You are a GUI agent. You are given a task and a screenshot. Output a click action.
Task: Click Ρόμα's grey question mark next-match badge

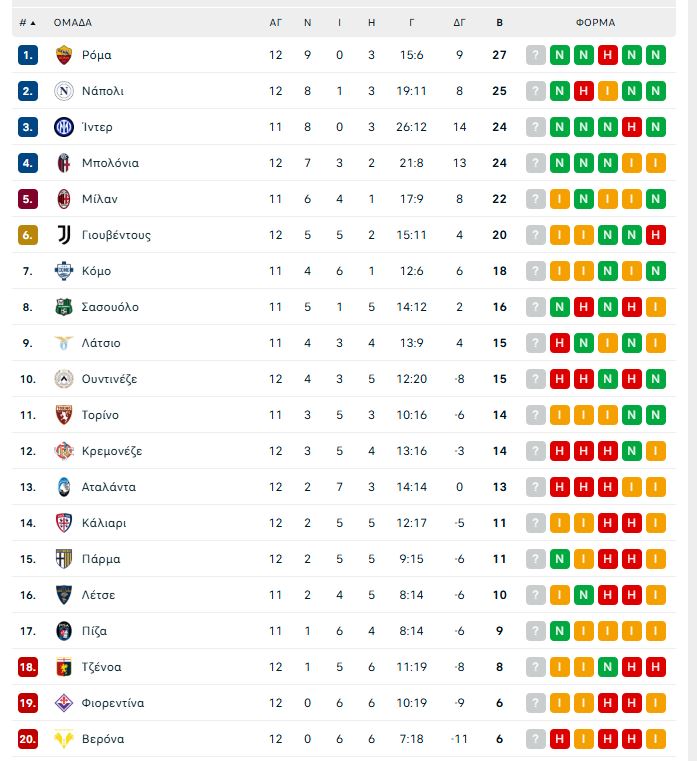pyautogui.click(x=536, y=55)
